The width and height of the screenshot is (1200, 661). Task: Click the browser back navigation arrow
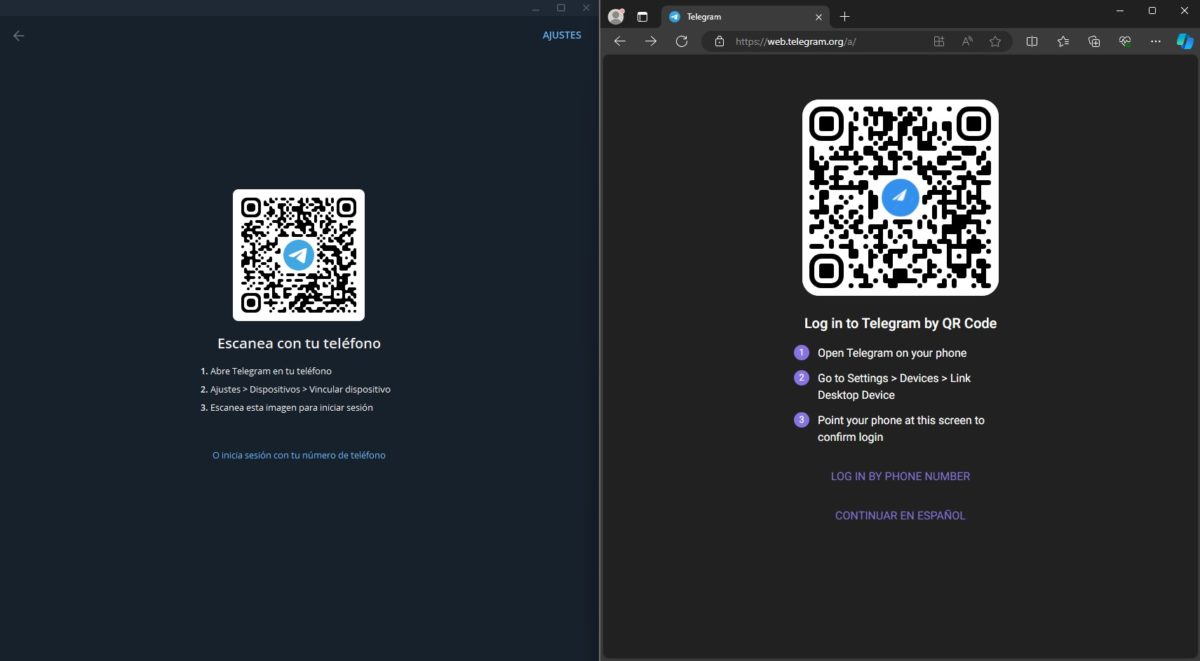click(619, 41)
